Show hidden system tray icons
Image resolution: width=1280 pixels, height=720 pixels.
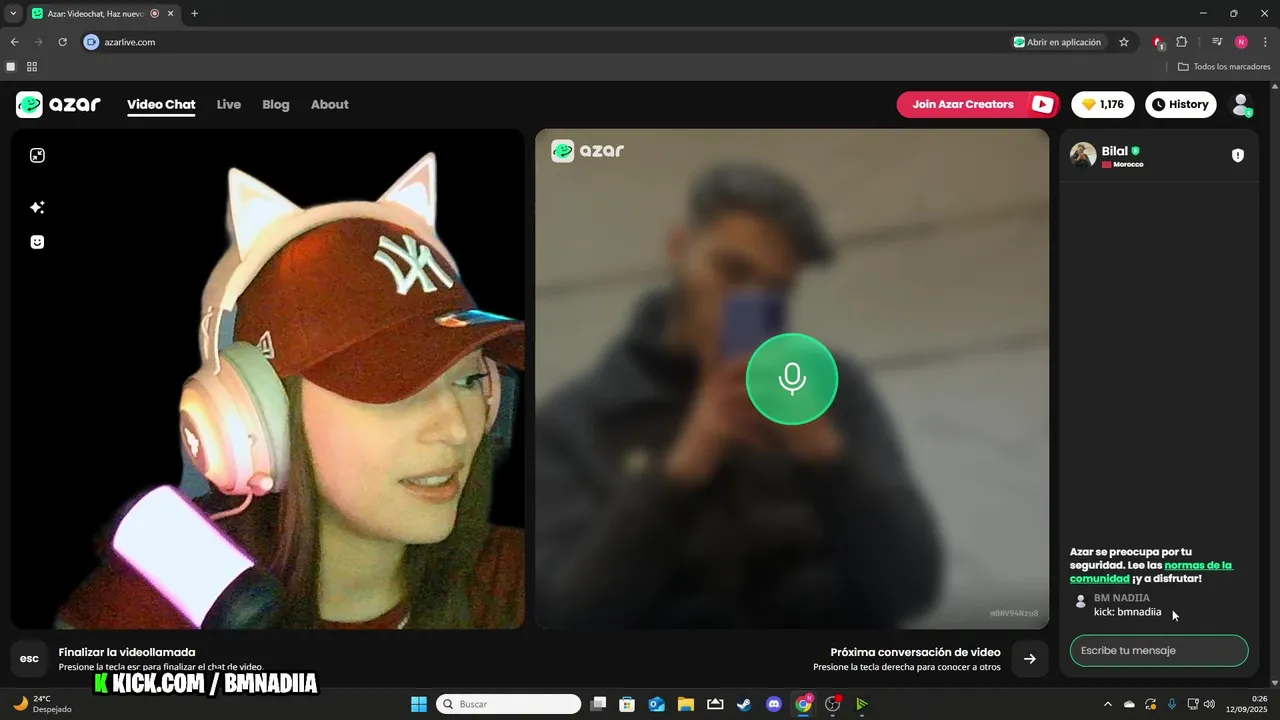(x=1107, y=704)
